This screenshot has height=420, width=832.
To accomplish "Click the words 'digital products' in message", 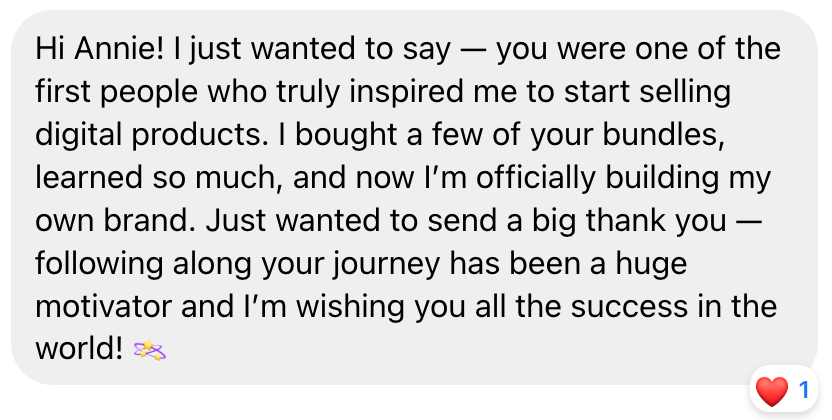I will click(x=149, y=135).
